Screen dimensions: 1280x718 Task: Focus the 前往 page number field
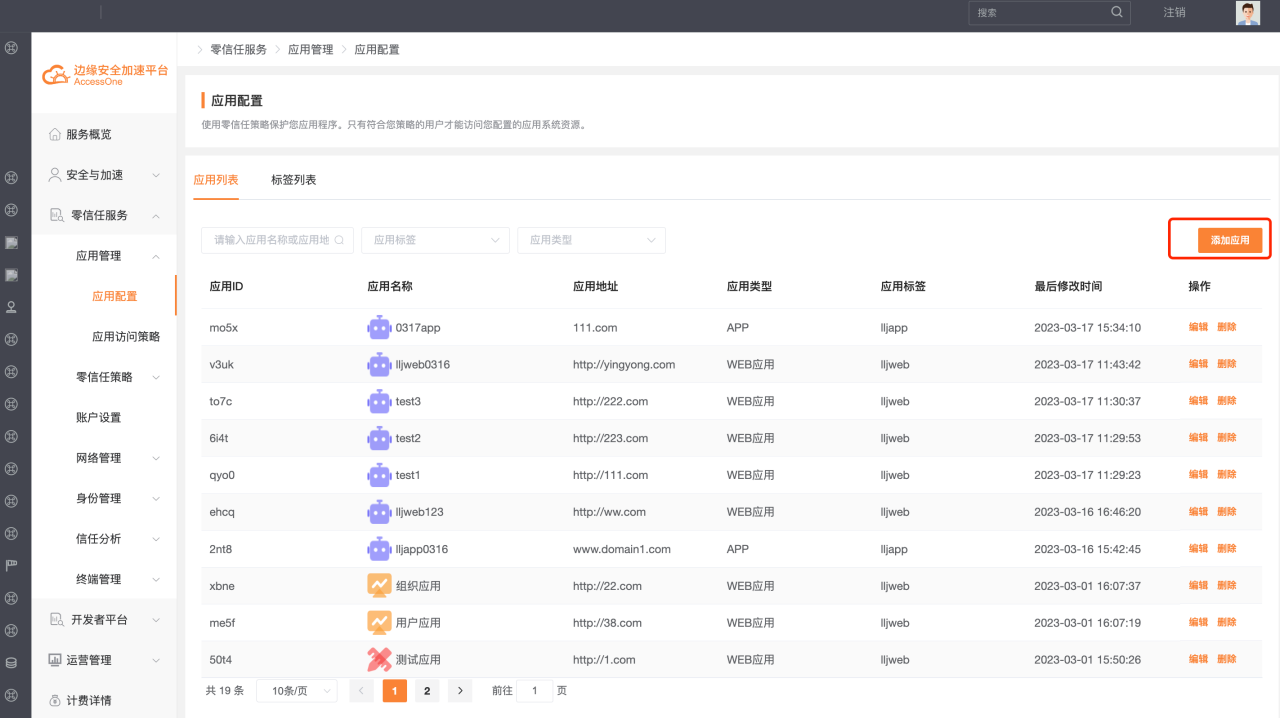[x=535, y=690]
